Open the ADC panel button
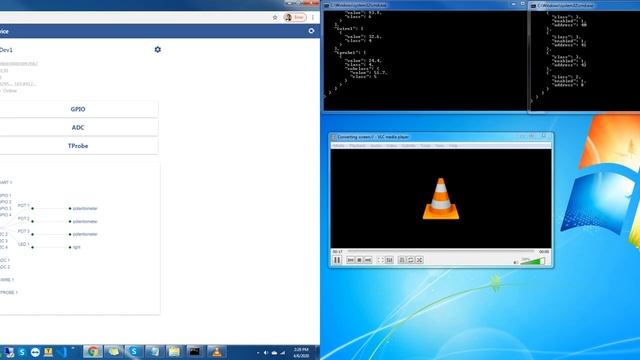This screenshot has height=360, width=640. pyautogui.click(x=78, y=127)
